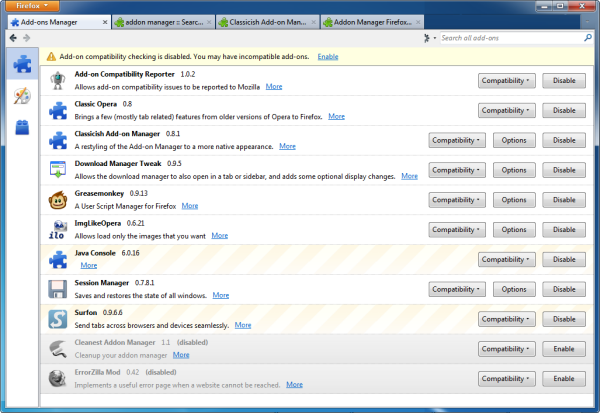Open More link for Java Console

tap(89, 265)
